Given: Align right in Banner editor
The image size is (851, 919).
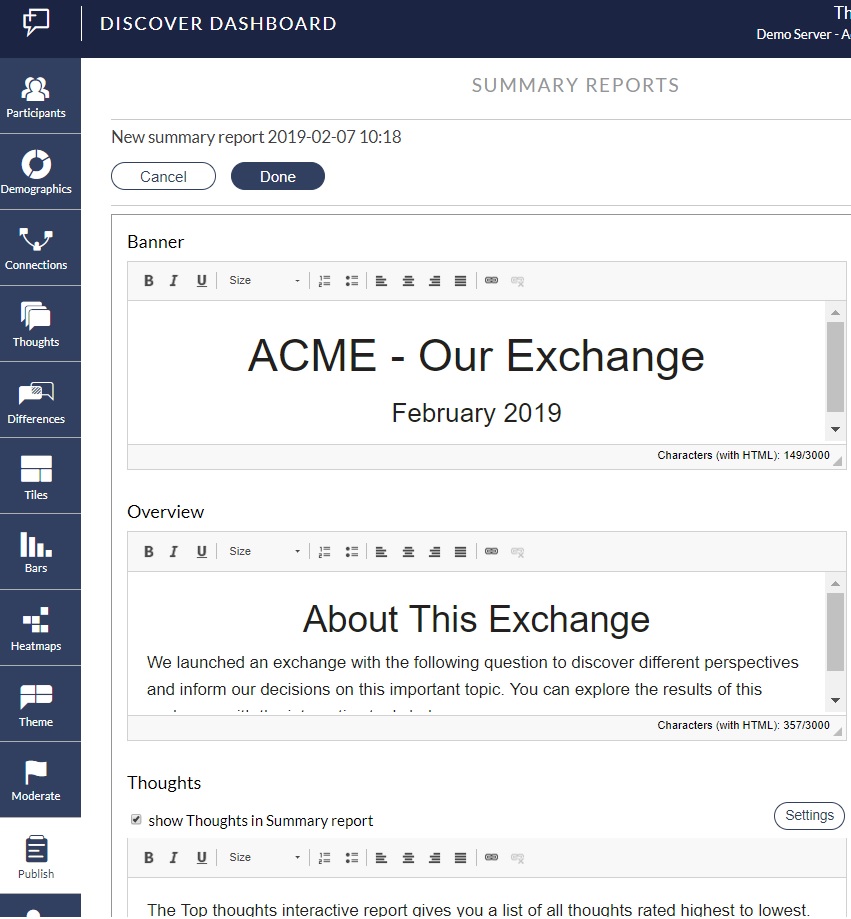Looking at the screenshot, I should click(434, 281).
